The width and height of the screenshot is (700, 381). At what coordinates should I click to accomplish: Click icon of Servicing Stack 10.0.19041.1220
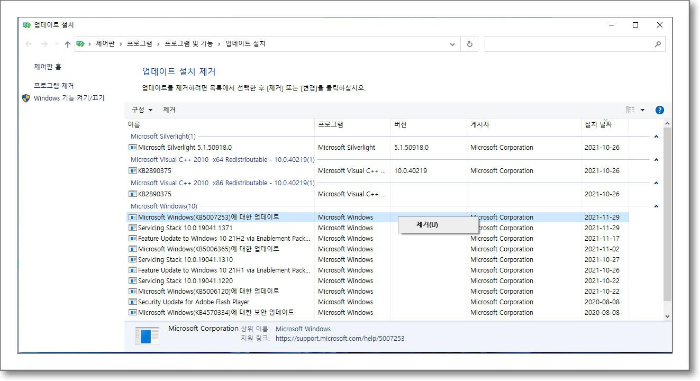pyautogui.click(x=133, y=281)
